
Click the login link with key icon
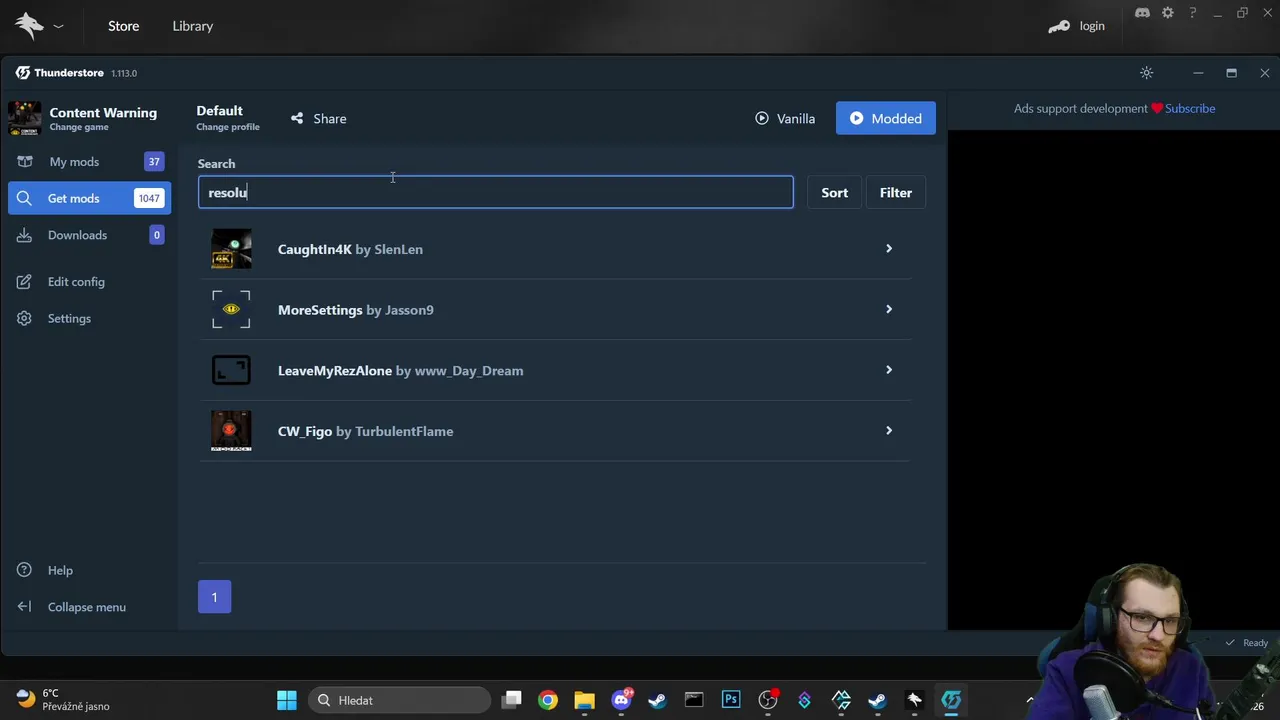1077,26
